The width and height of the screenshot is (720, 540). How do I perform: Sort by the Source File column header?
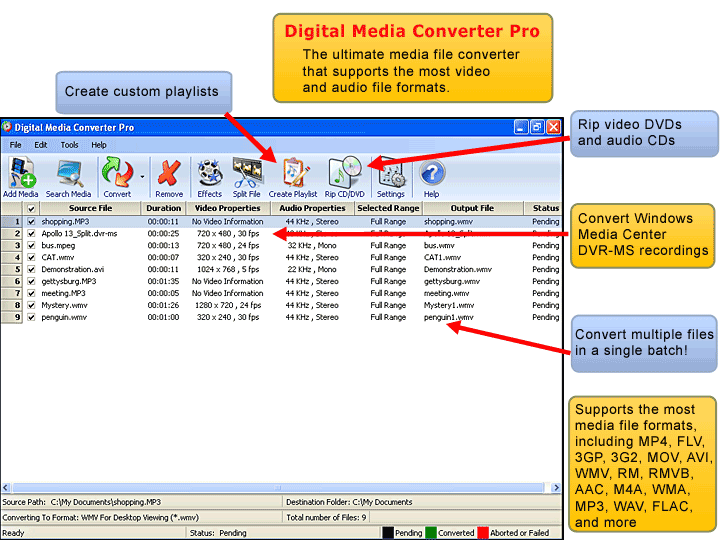(x=90, y=209)
